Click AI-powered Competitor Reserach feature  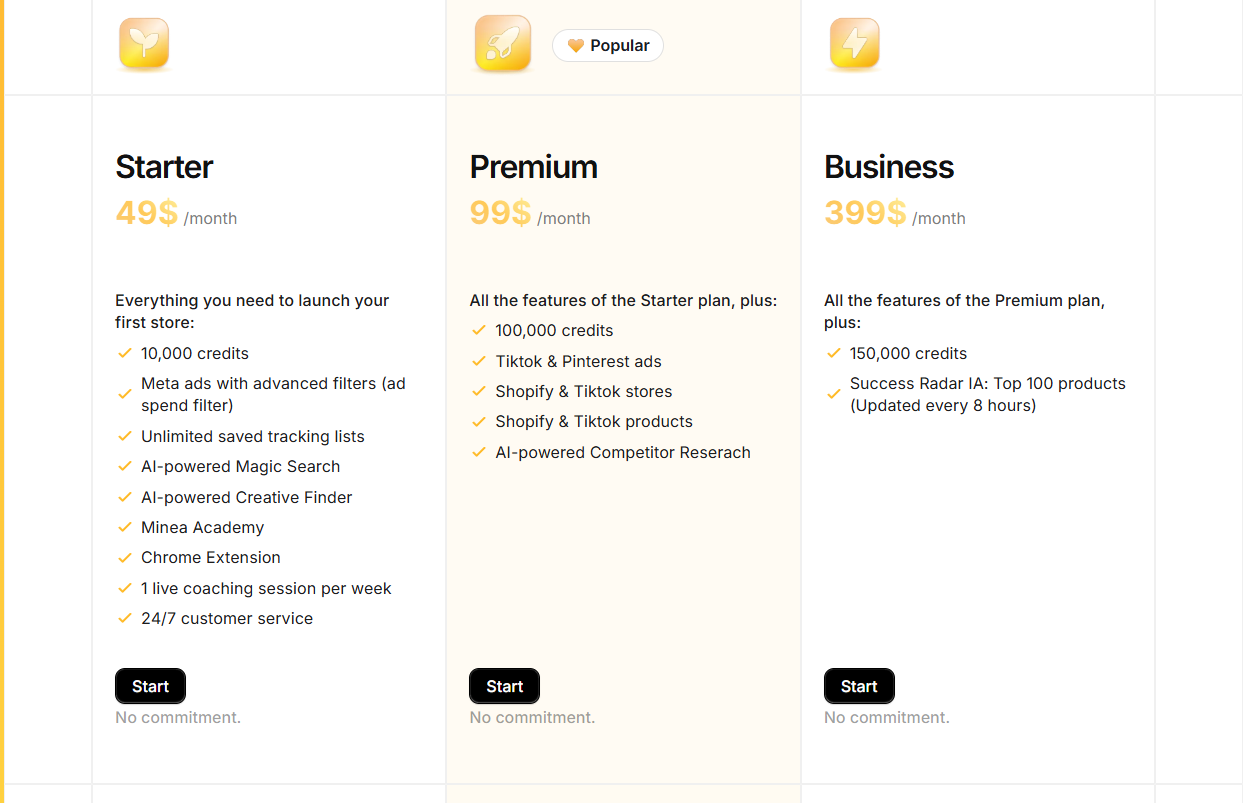pyautogui.click(x=623, y=452)
